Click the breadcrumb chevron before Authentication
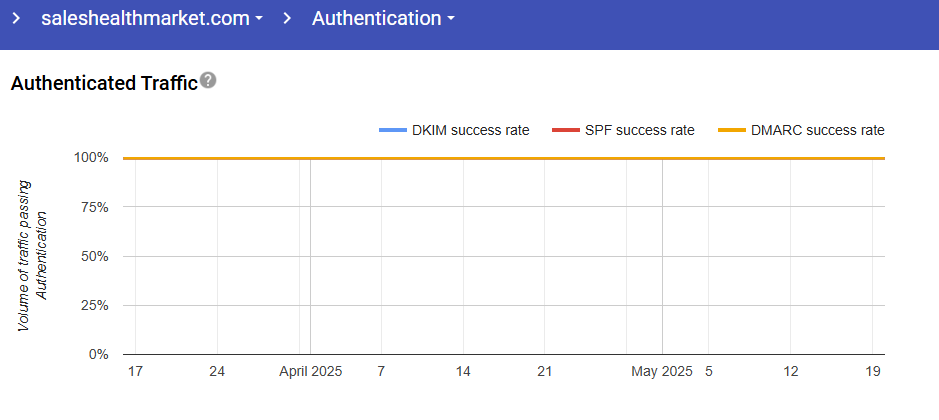 pyautogui.click(x=287, y=18)
